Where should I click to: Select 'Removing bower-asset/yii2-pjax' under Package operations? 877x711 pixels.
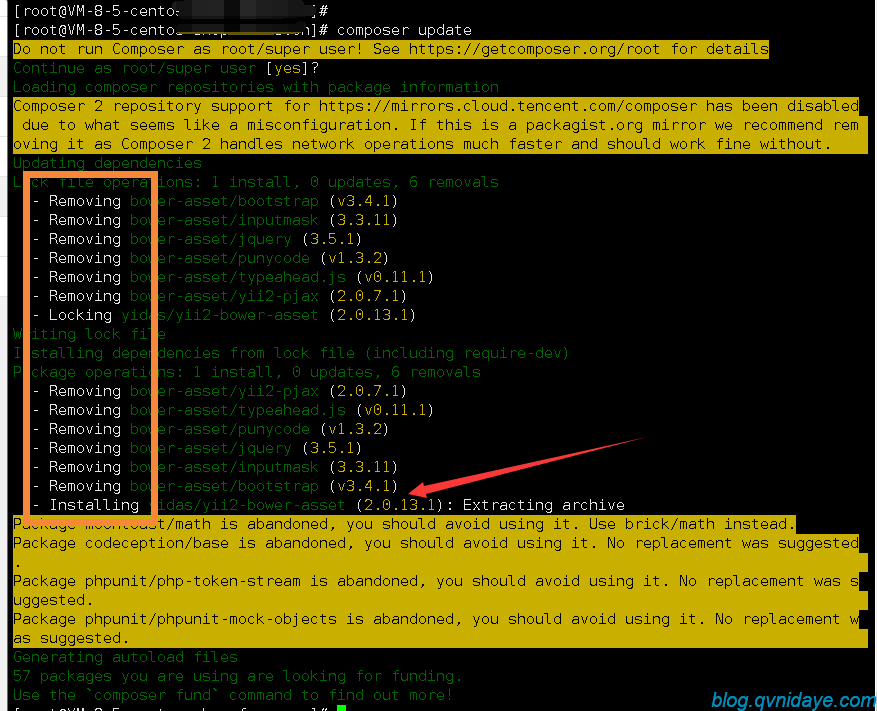point(220,392)
